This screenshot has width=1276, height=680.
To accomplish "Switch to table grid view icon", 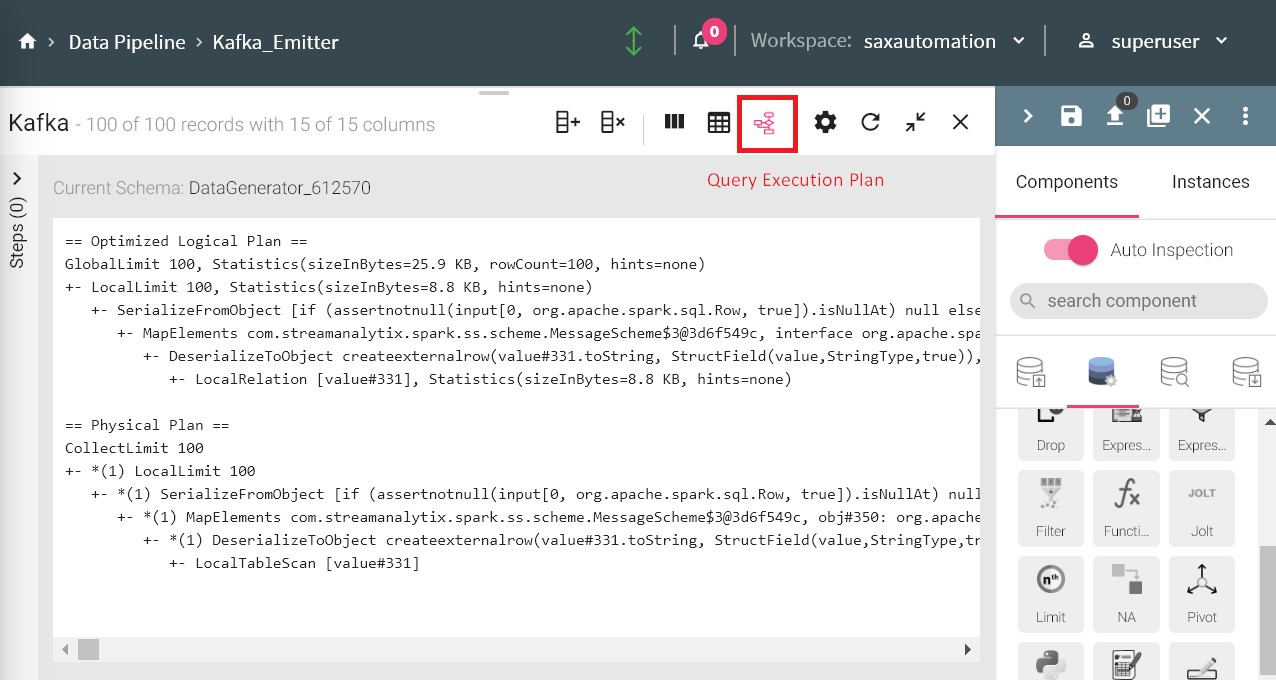I will coord(719,122).
